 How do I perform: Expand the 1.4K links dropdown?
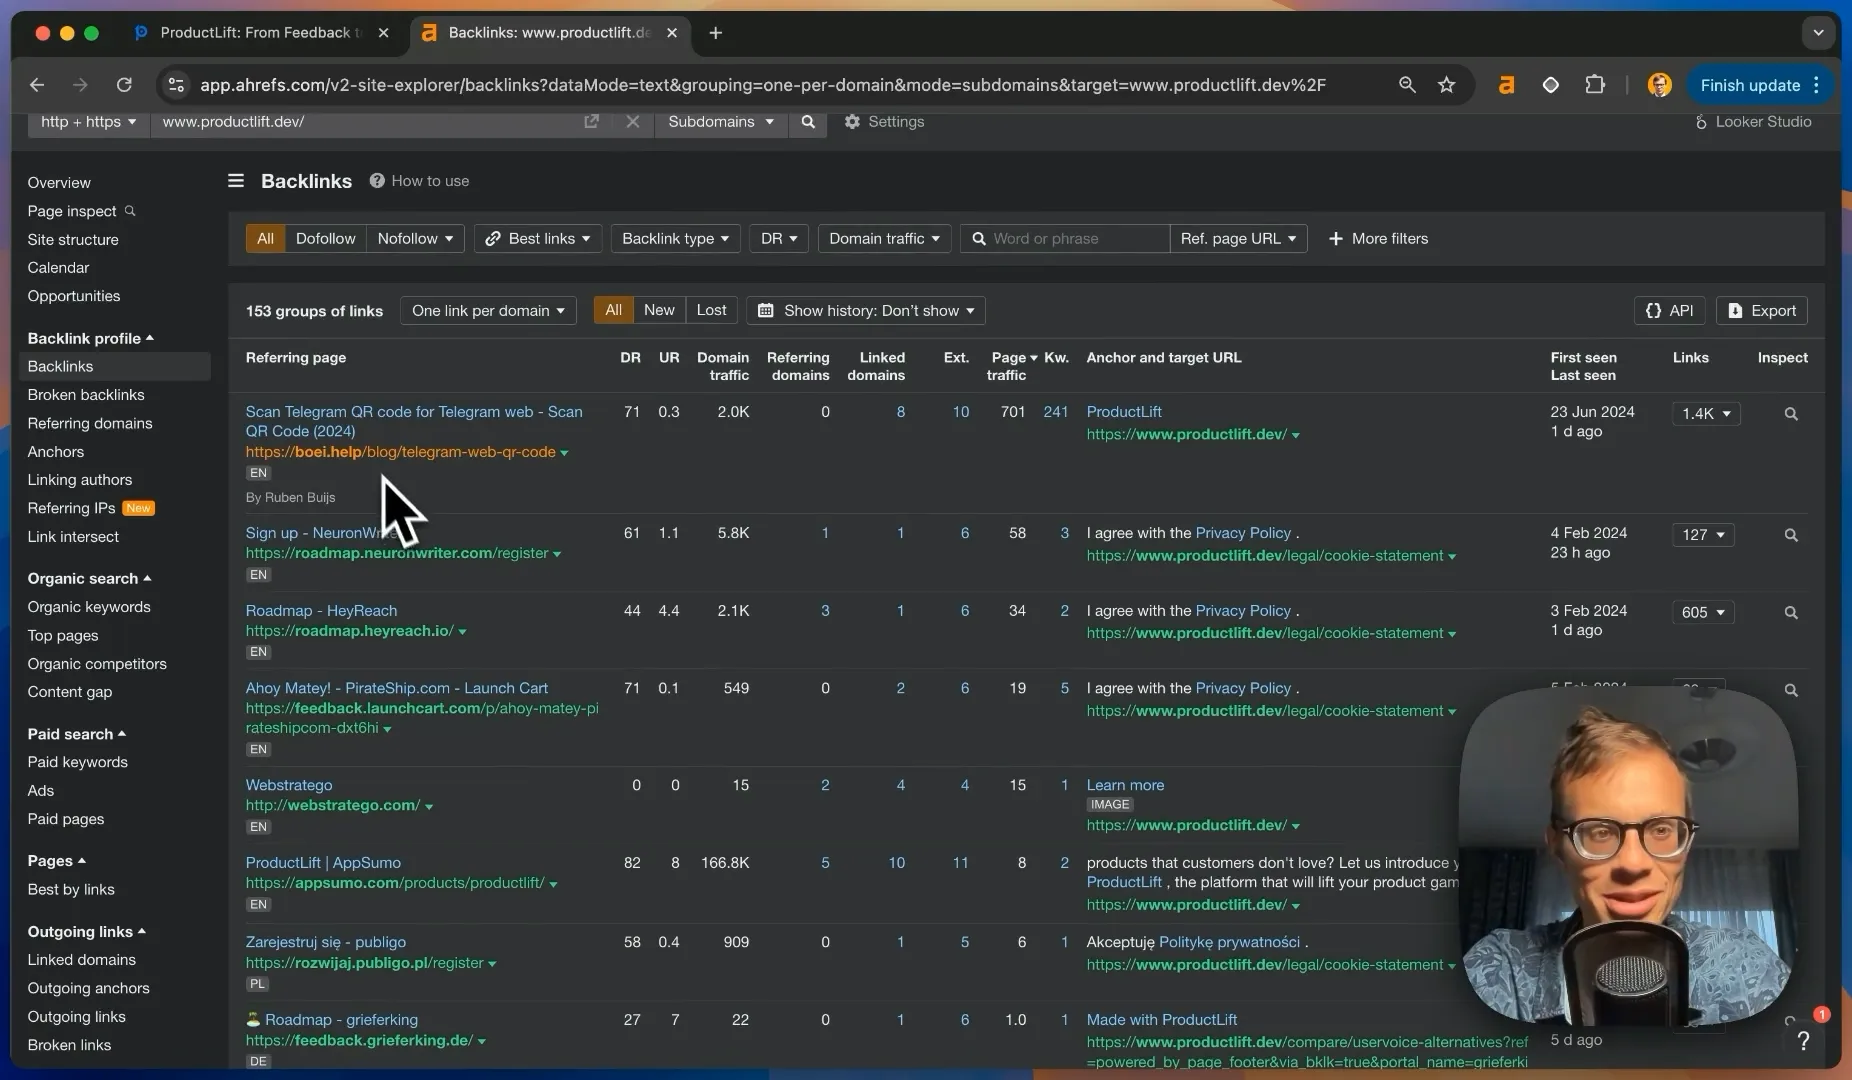tap(1706, 414)
